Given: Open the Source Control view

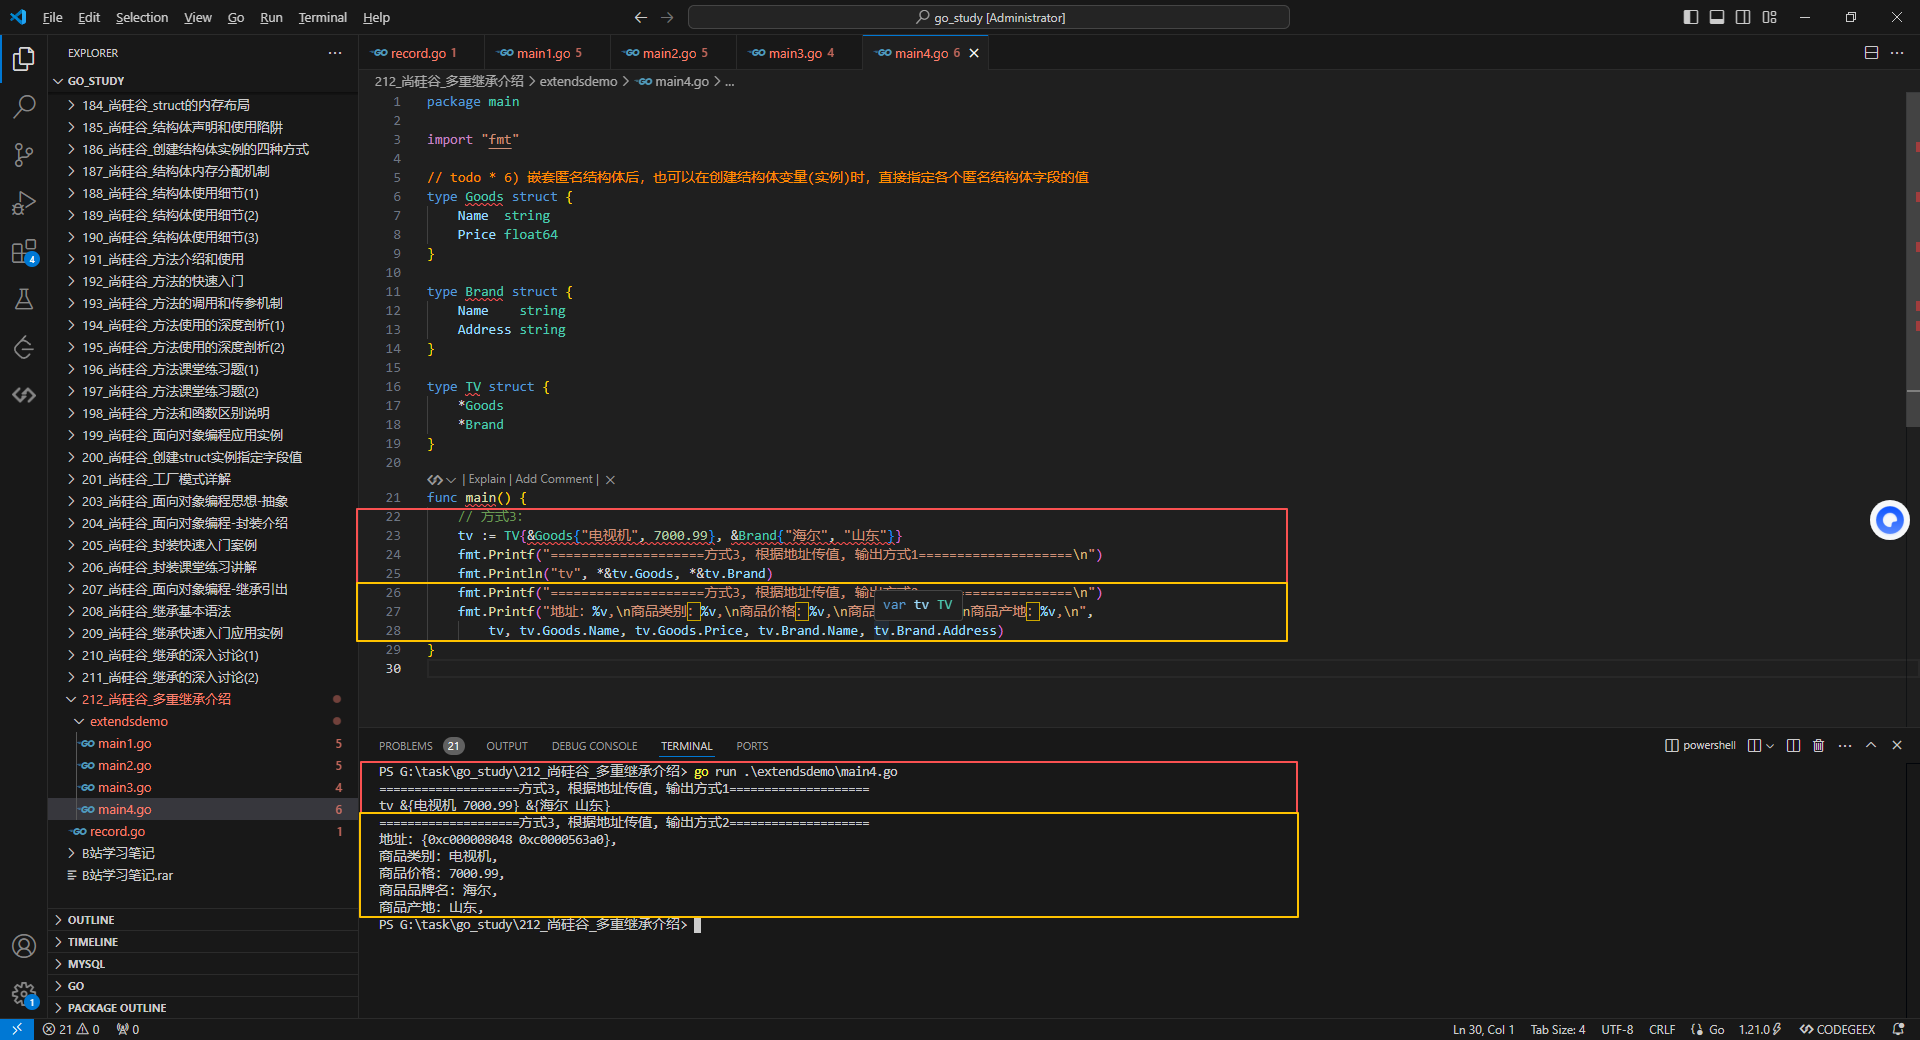Looking at the screenshot, I should click(24, 155).
